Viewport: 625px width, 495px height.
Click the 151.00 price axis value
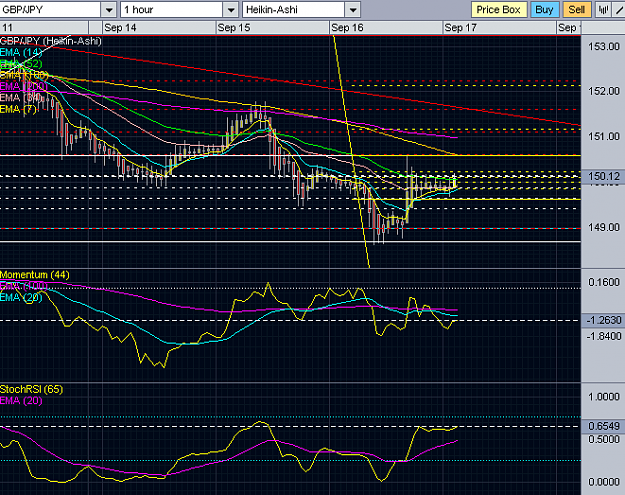point(604,137)
